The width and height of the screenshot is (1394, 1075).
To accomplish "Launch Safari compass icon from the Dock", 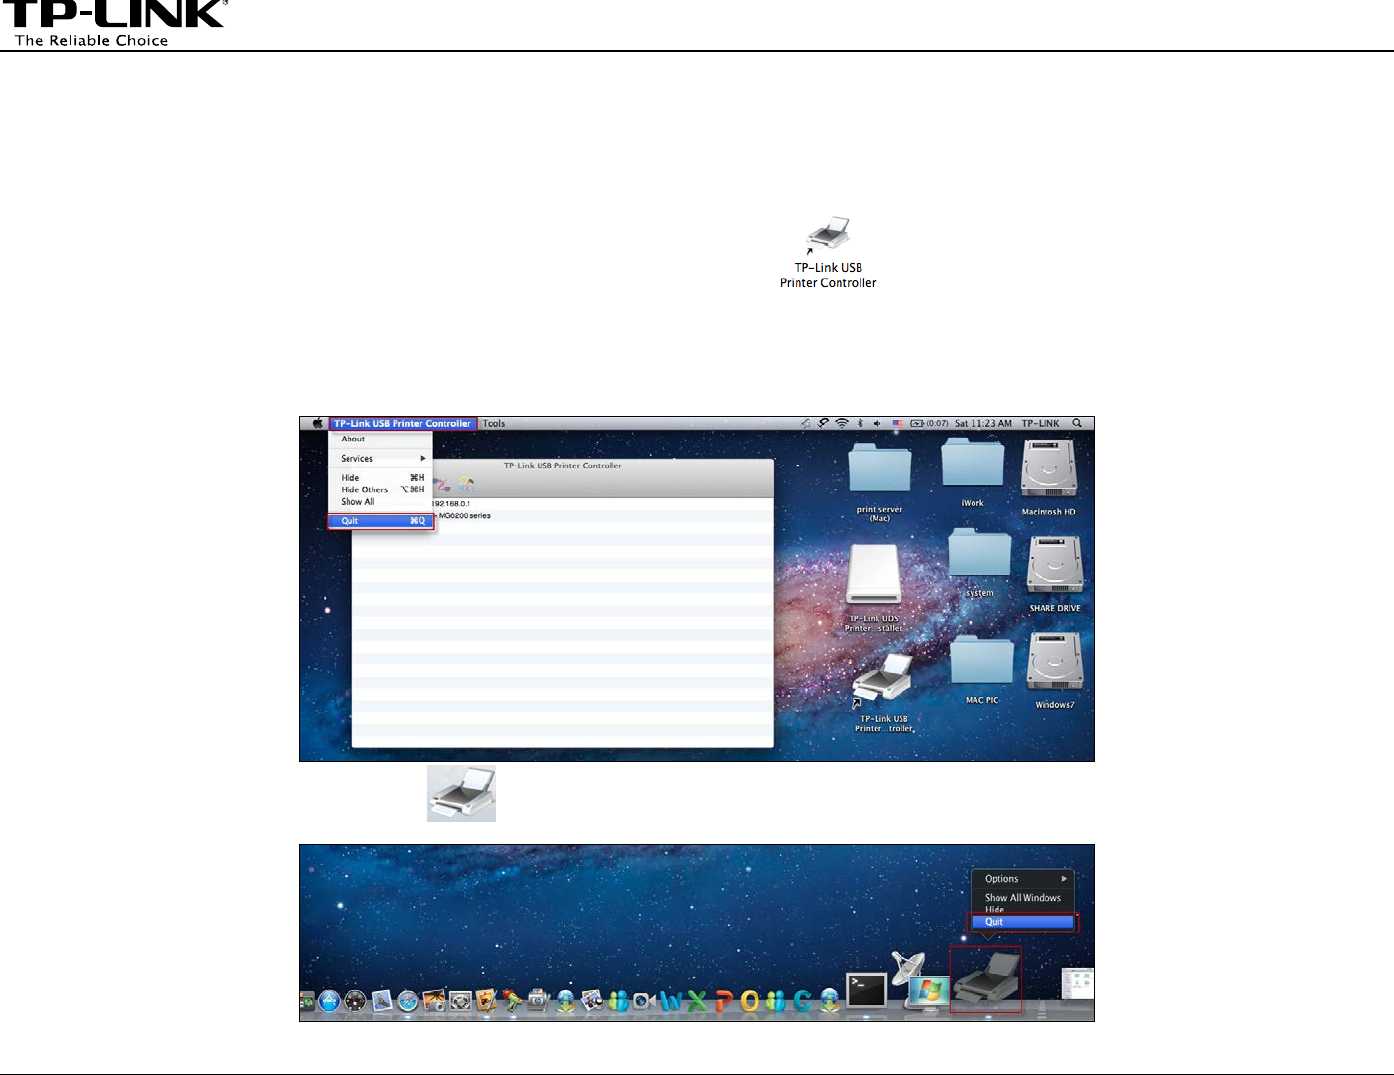I will pos(407,1000).
